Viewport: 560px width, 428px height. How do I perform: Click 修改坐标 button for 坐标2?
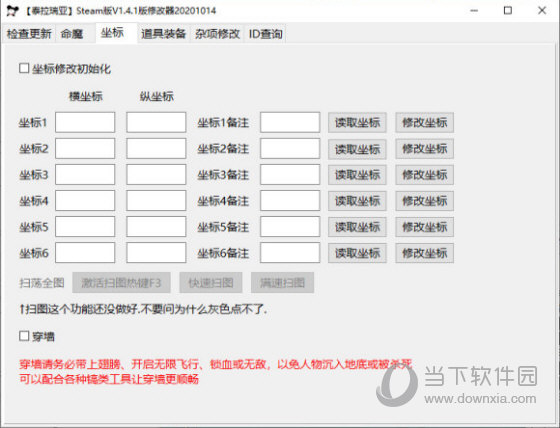pos(424,149)
